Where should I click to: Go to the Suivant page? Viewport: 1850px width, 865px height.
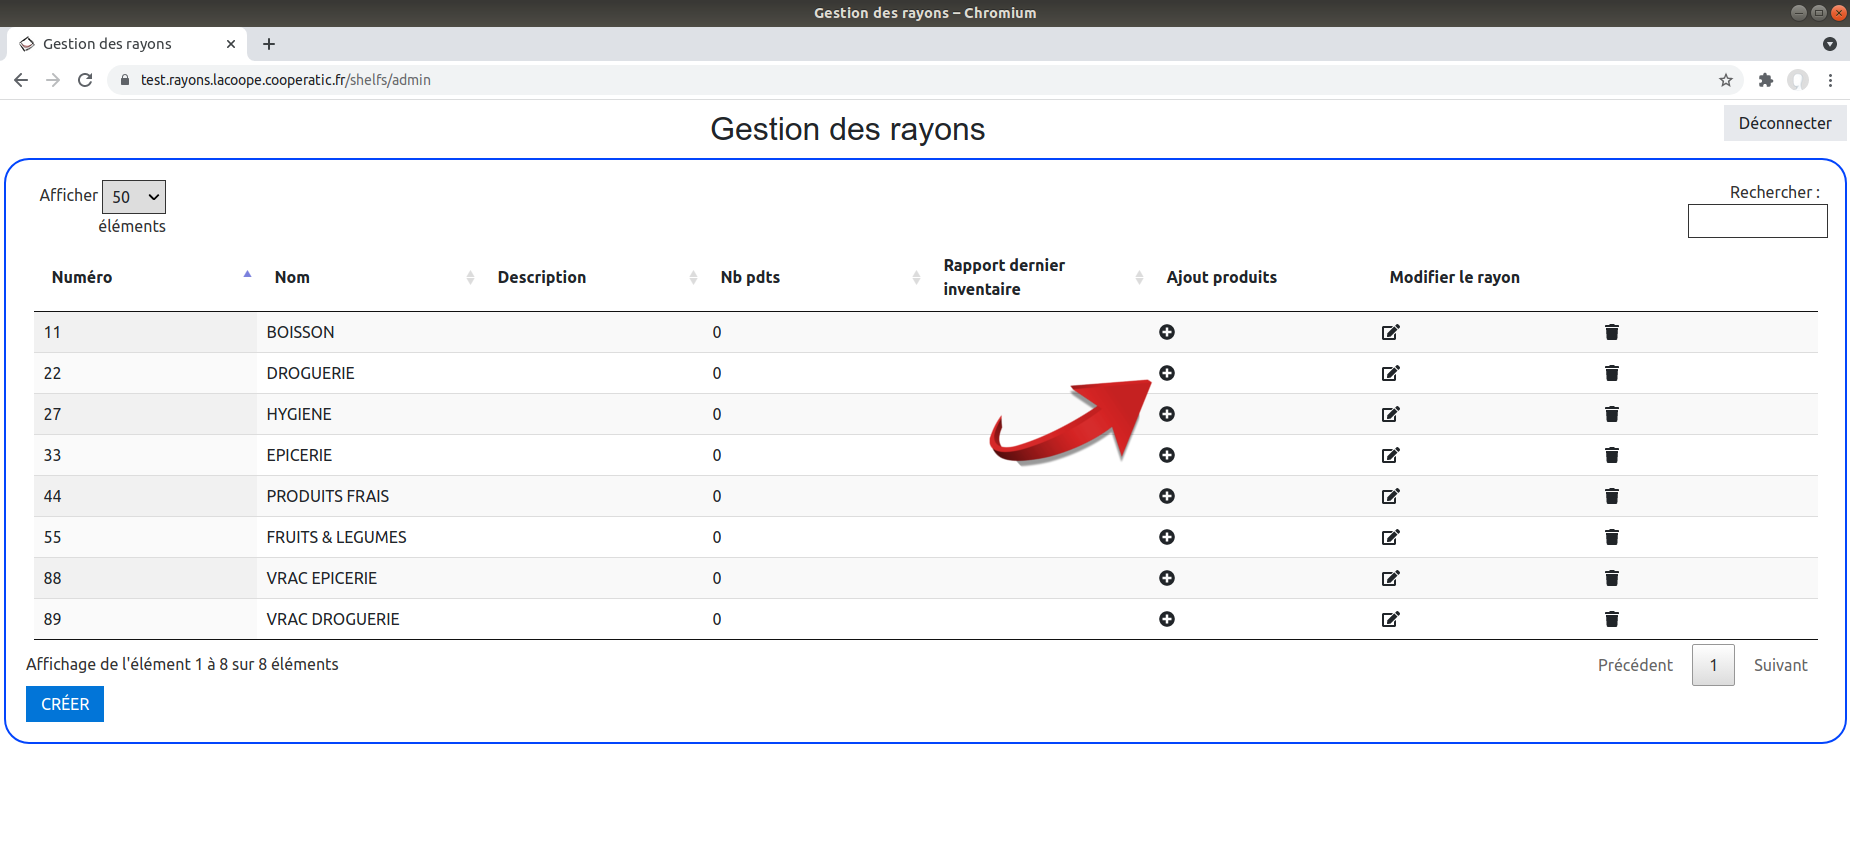tap(1780, 665)
